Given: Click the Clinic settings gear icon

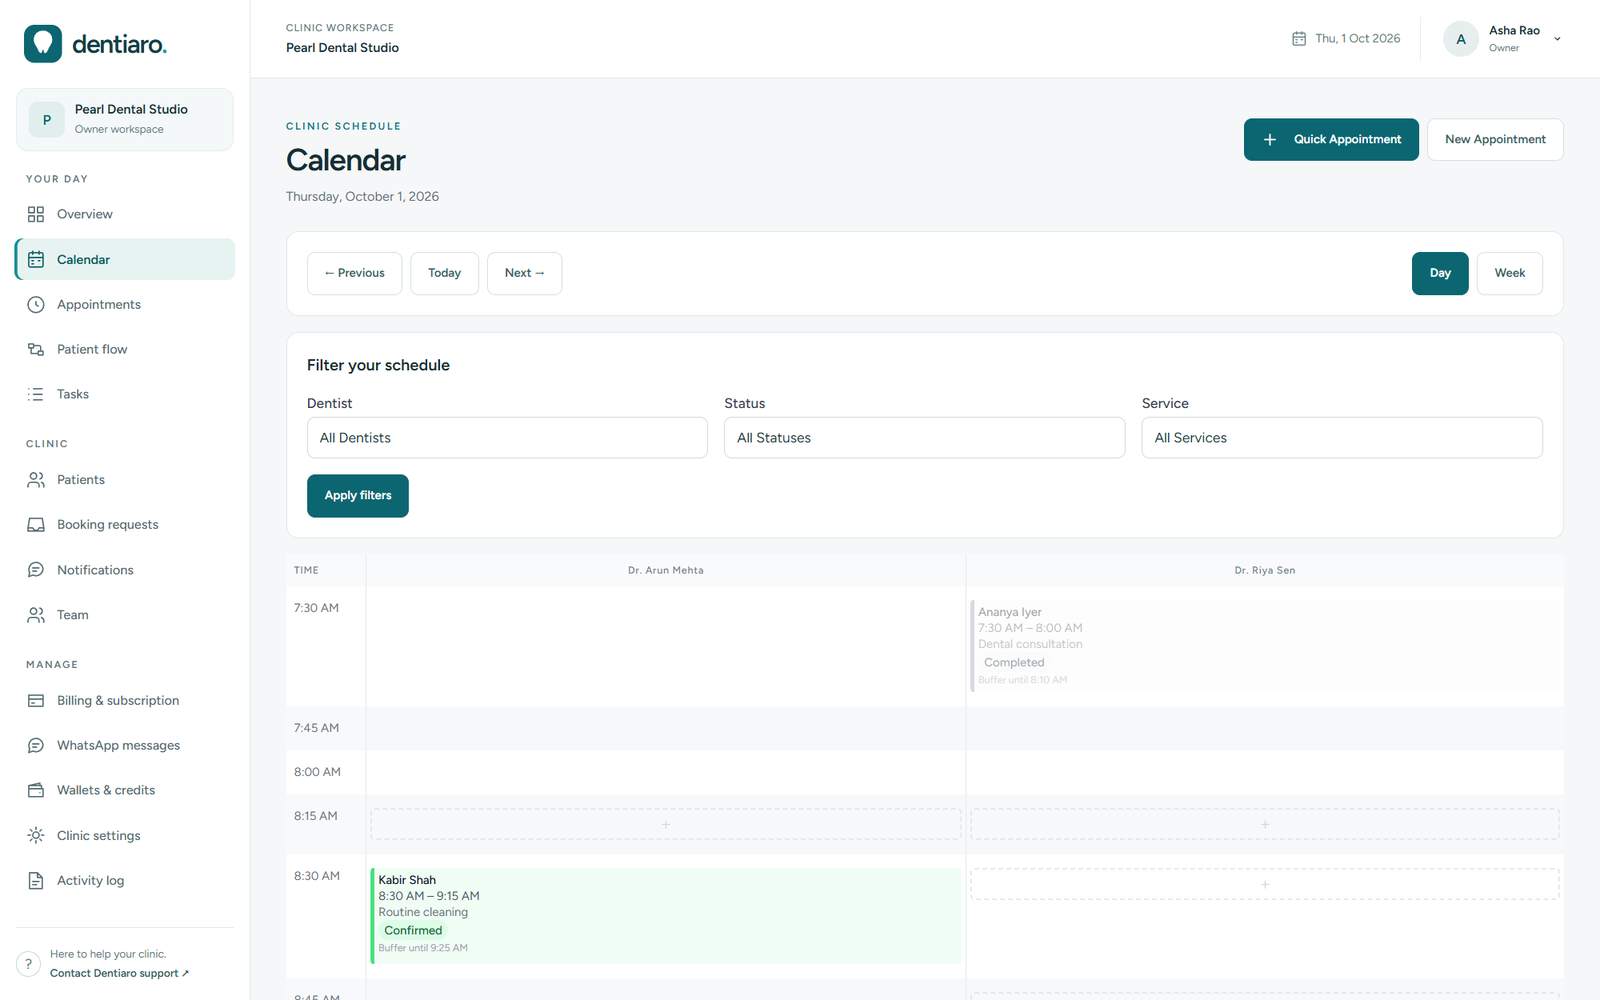Looking at the screenshot, I should (x=36, y=835).
